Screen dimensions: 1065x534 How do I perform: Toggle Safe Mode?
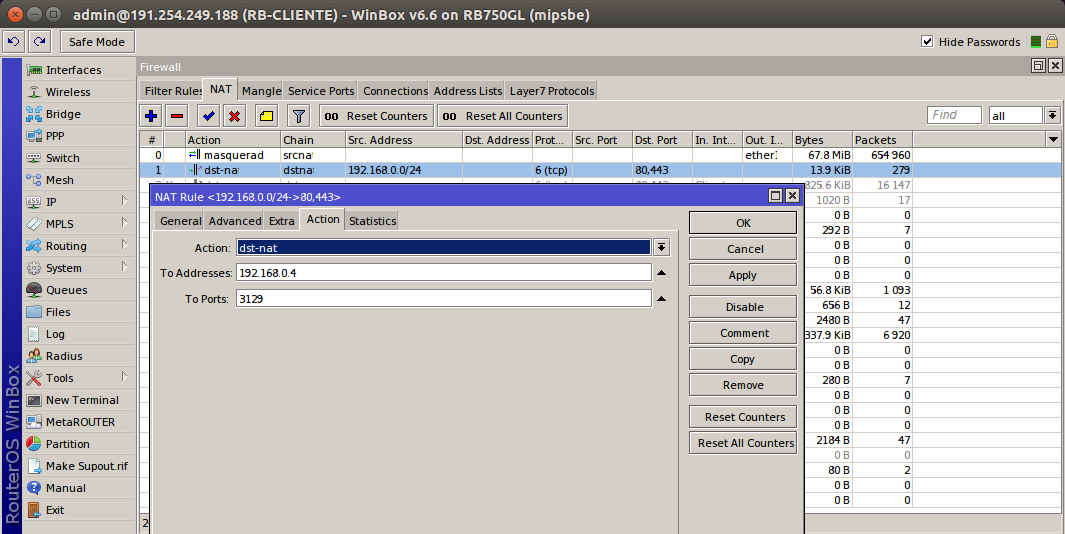point(97,41)
